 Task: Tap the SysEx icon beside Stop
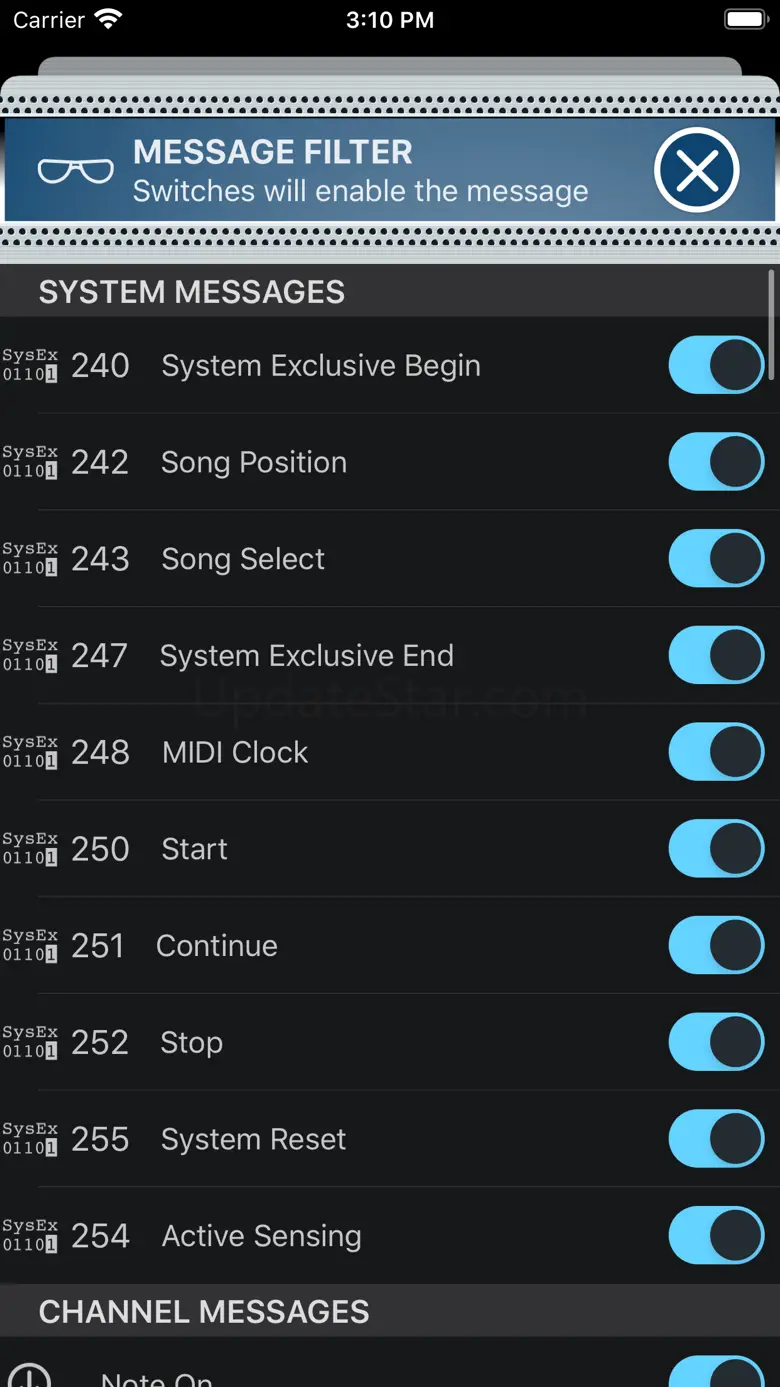pos(30,1042)
